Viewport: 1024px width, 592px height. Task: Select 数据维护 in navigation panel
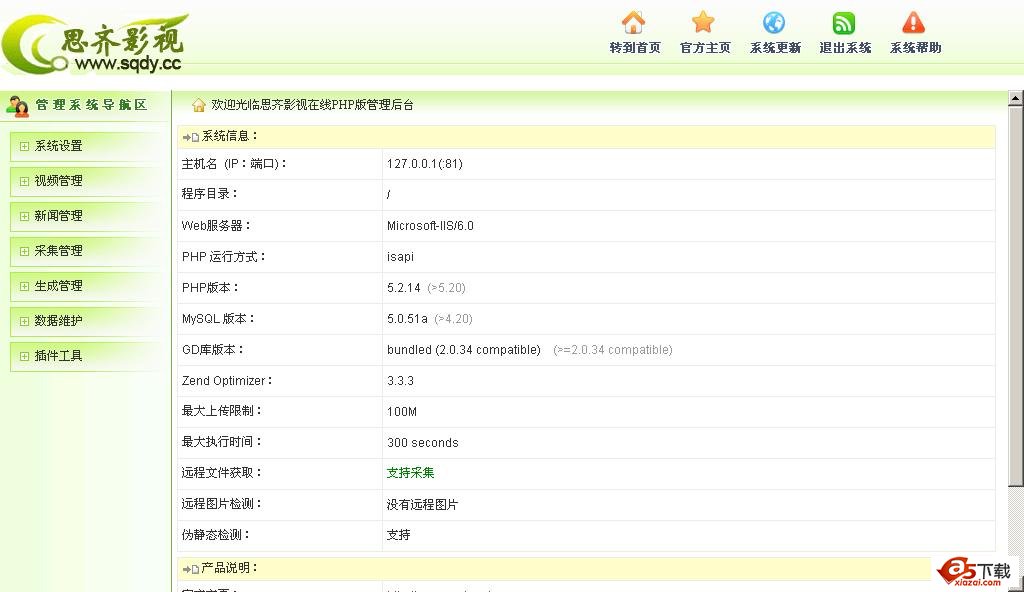(x=58, y=321)
